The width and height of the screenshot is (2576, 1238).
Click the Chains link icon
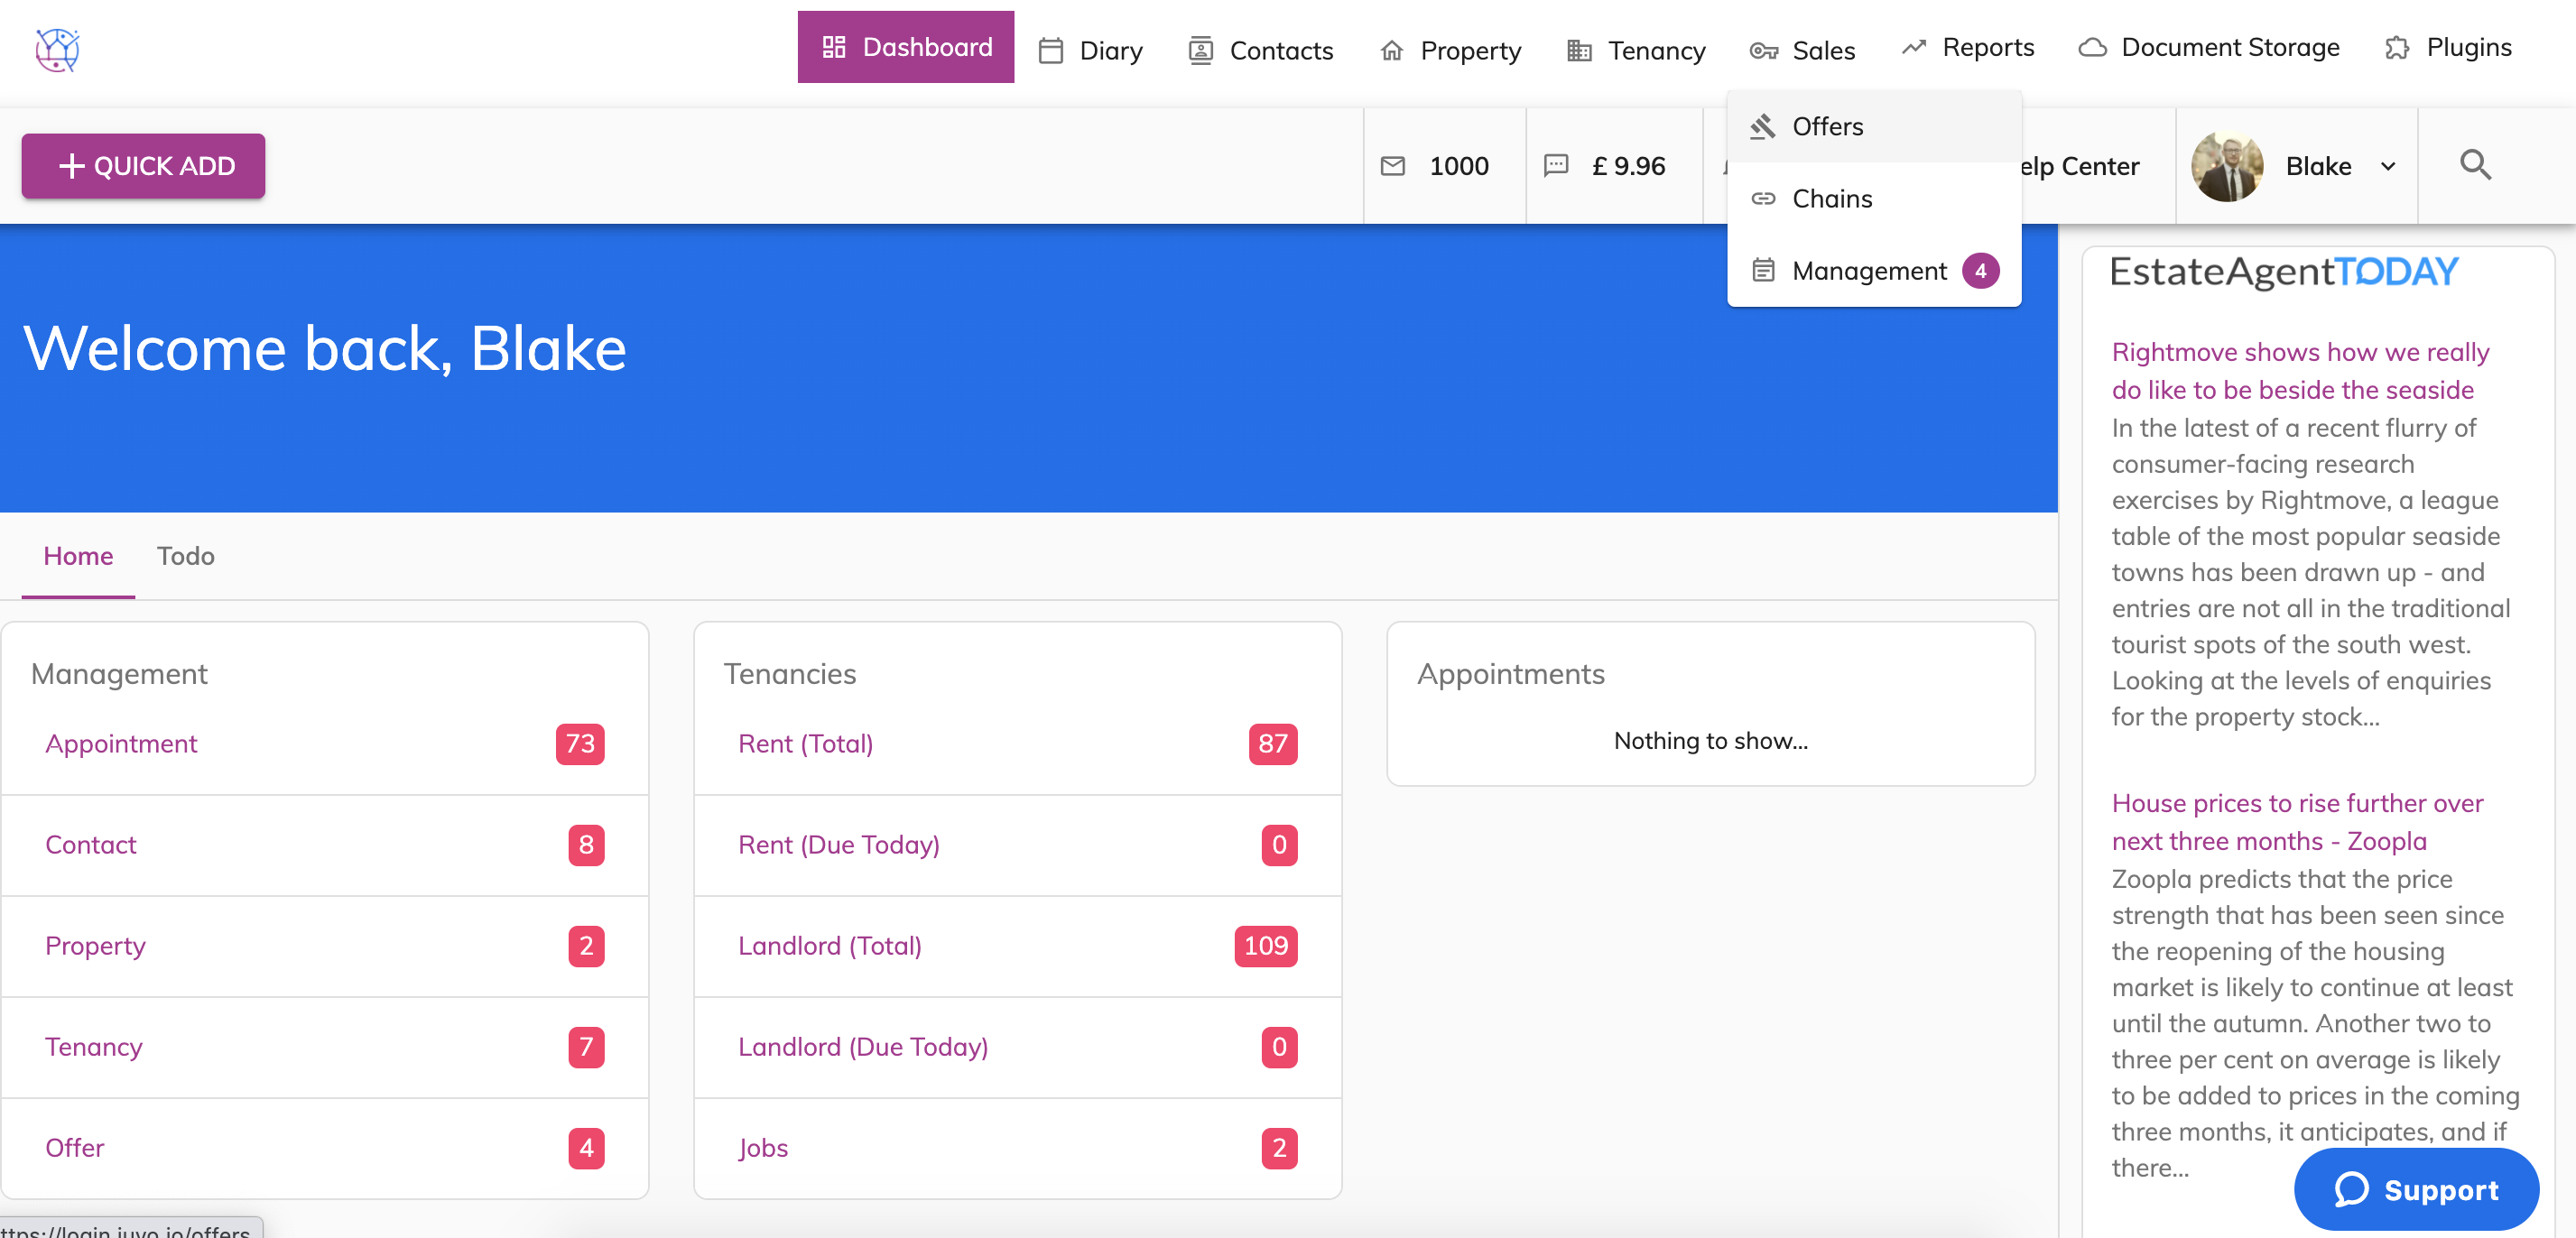(1763, 199)
